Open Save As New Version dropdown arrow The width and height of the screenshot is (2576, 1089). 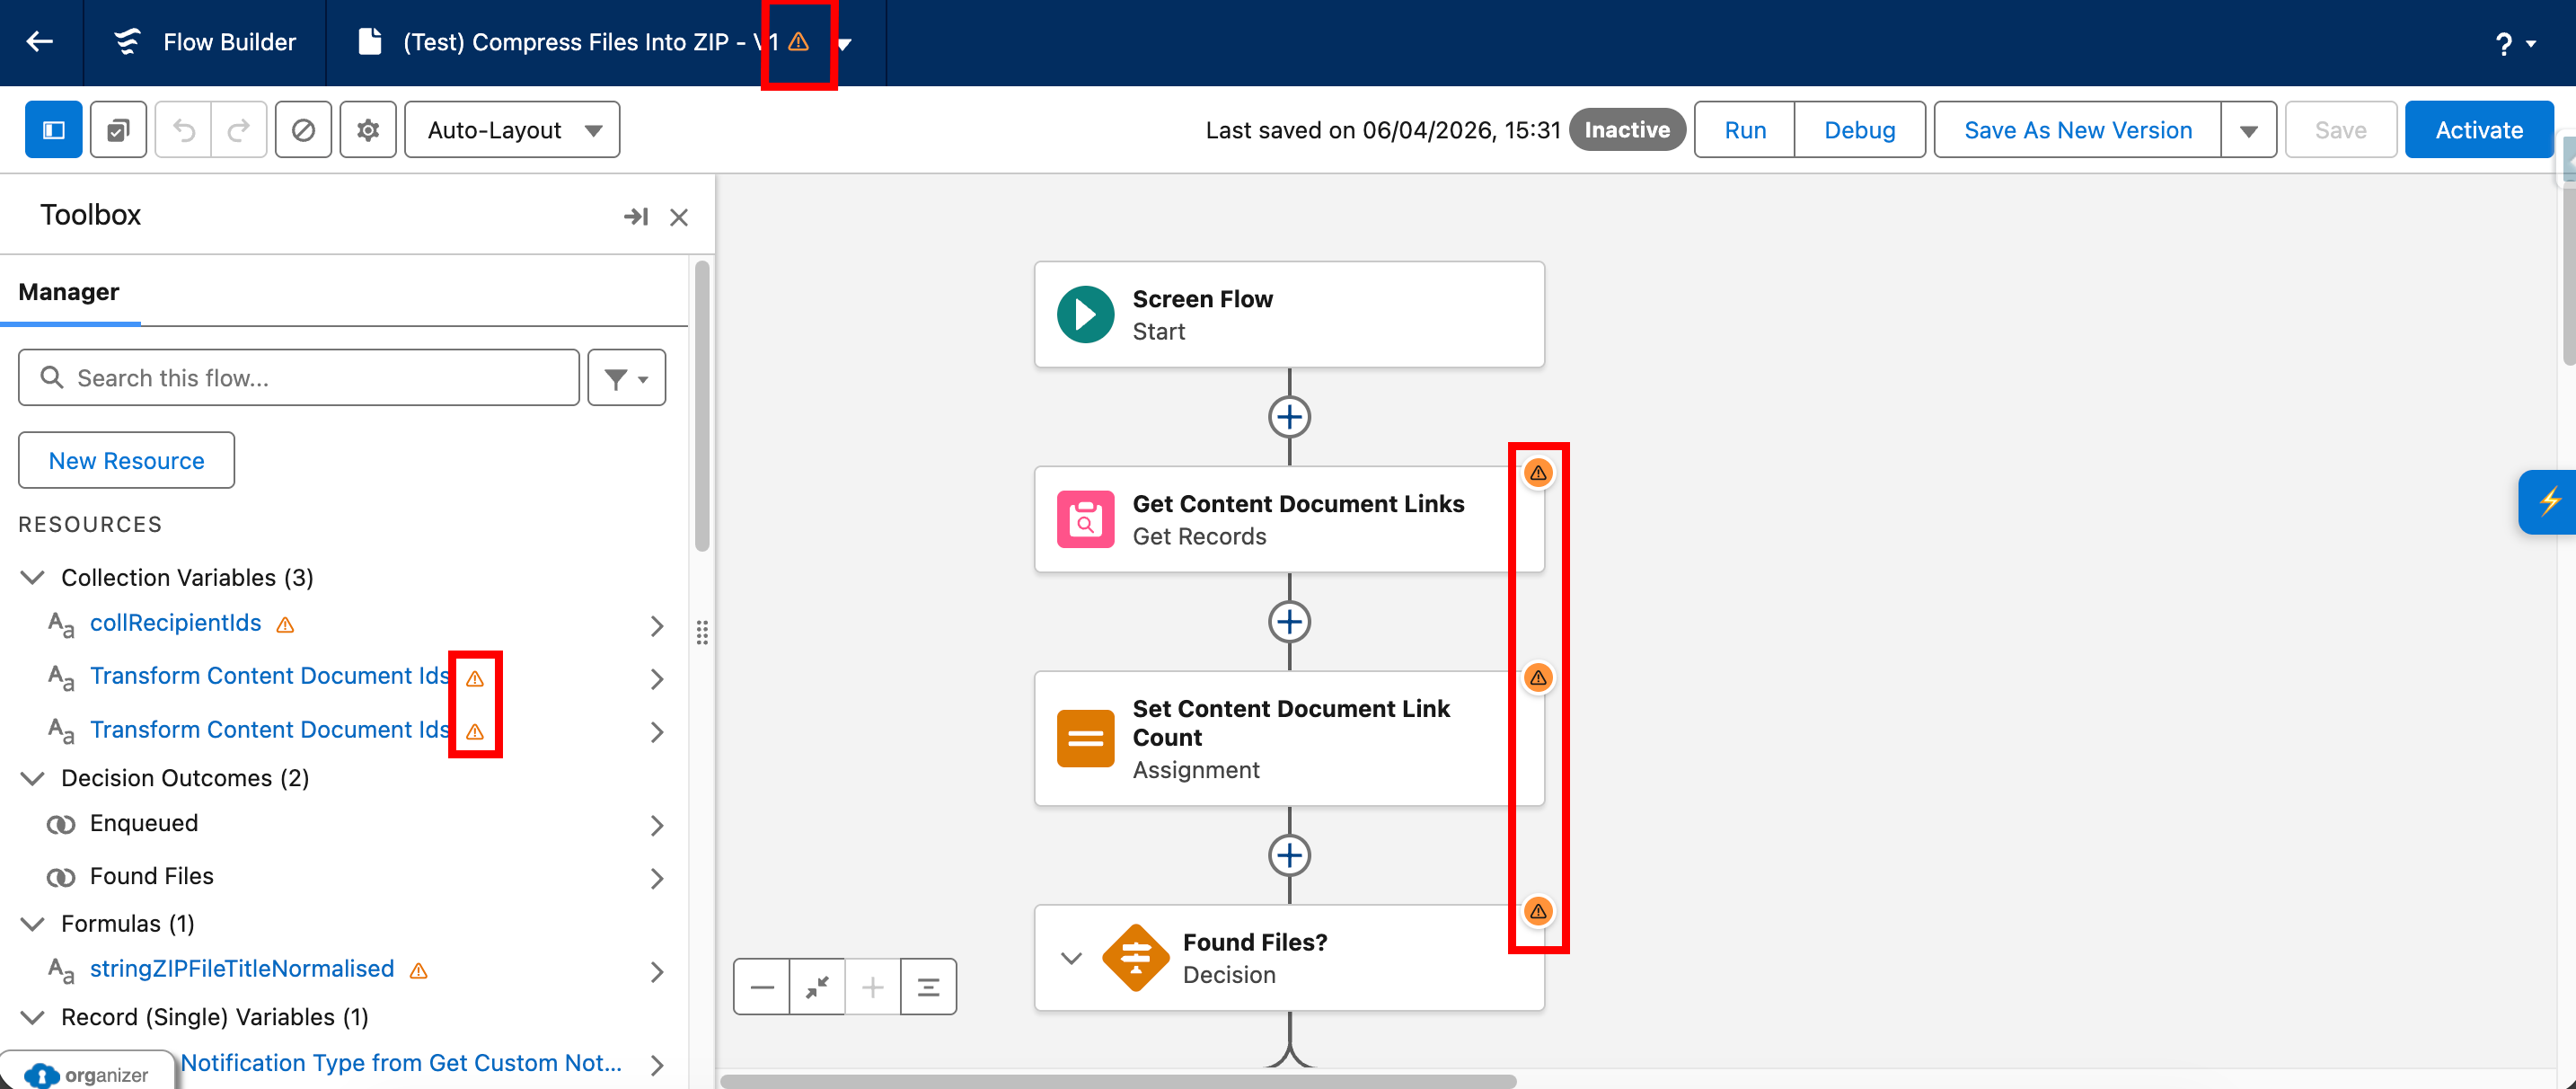coord(2248,130)
